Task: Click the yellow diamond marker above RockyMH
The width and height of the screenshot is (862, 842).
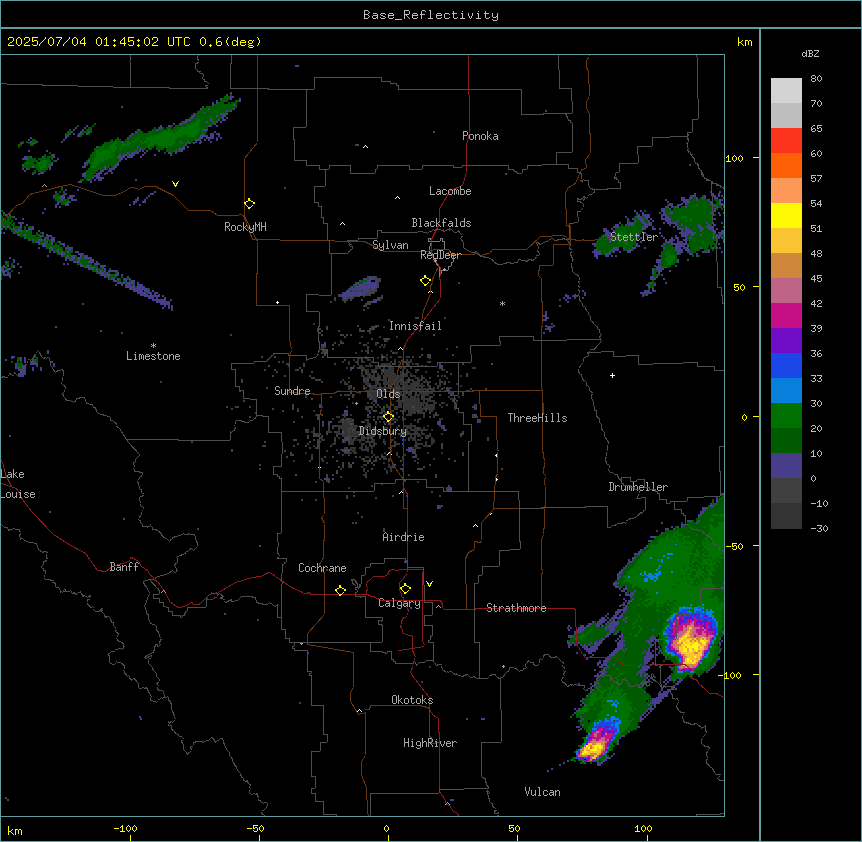Action: 250,204
